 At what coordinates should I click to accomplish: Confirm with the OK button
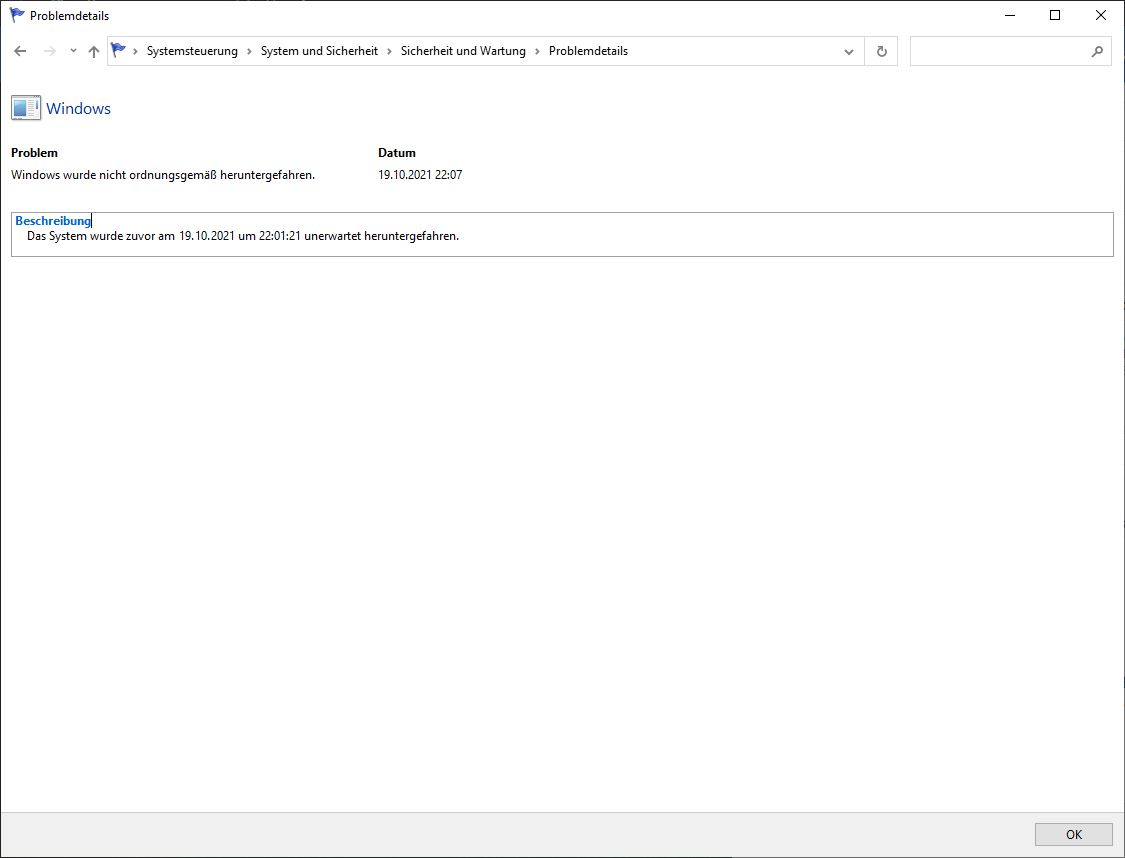coord(1073,834)
